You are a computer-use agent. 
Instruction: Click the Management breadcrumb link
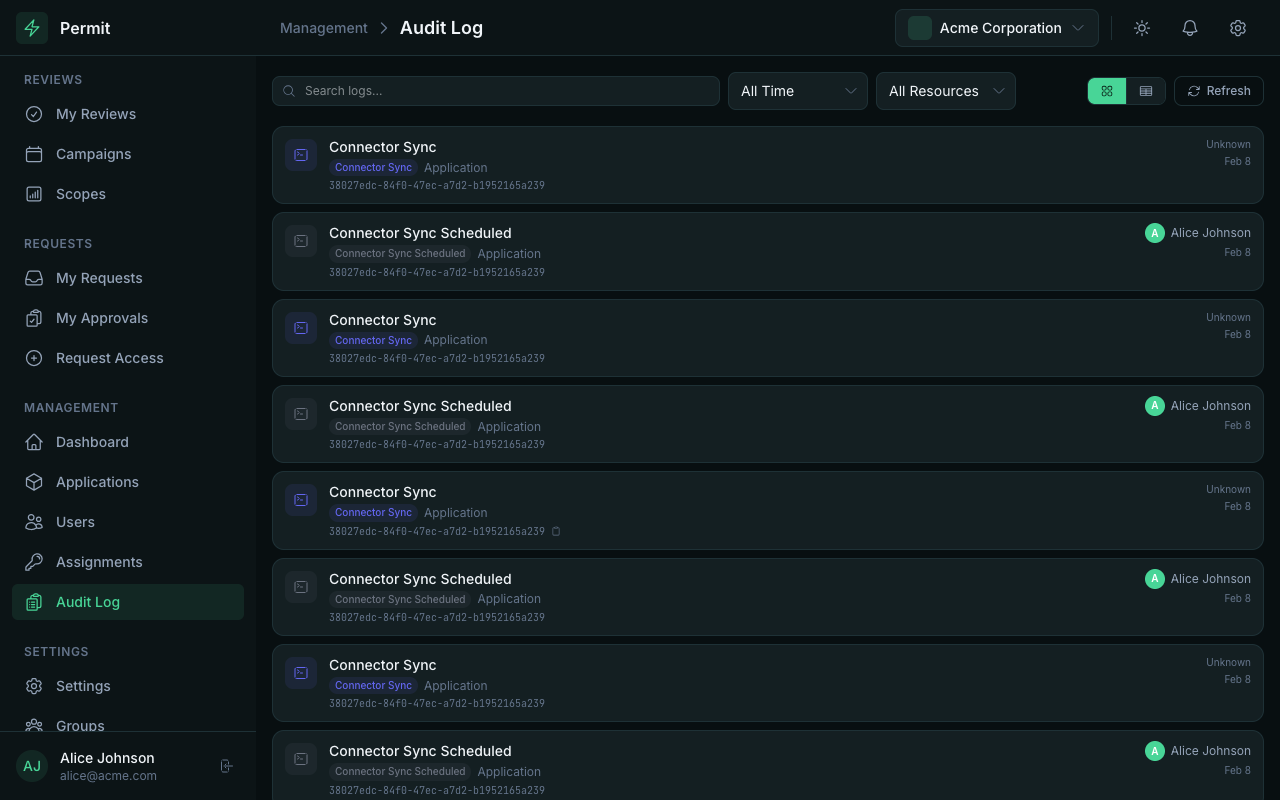324,28
